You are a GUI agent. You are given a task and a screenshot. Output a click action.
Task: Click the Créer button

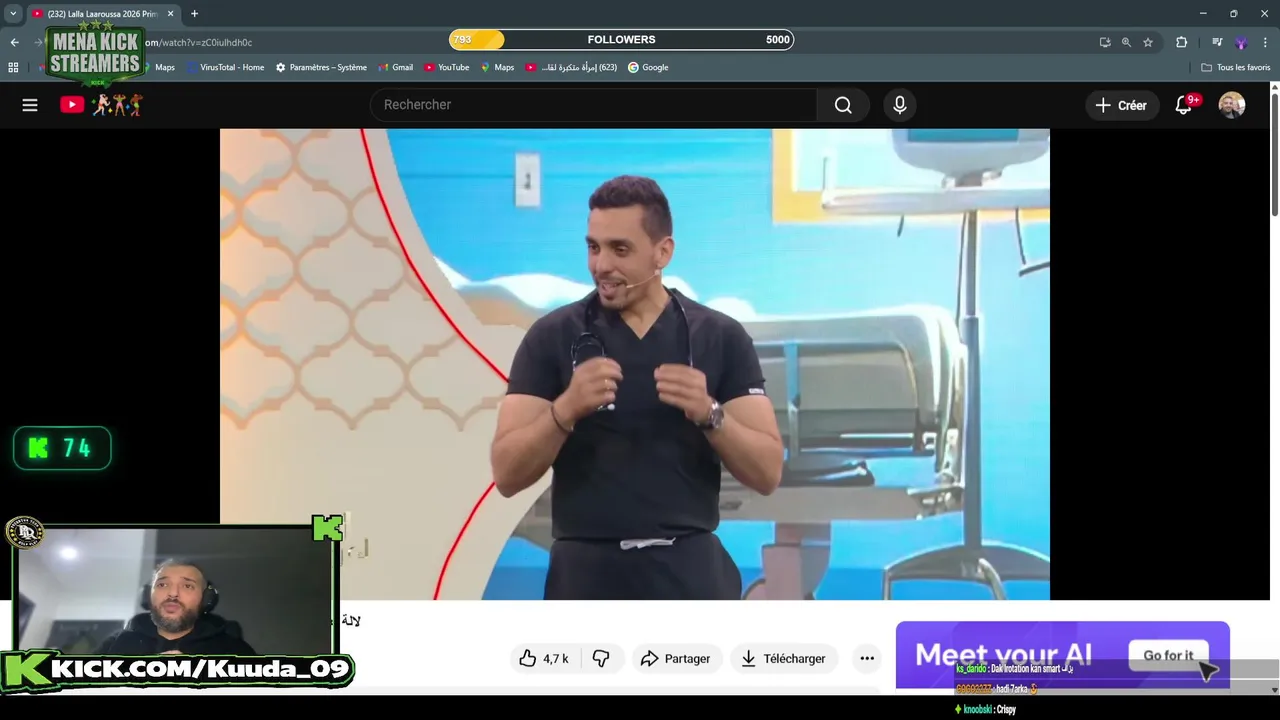tap(1121, 105)
